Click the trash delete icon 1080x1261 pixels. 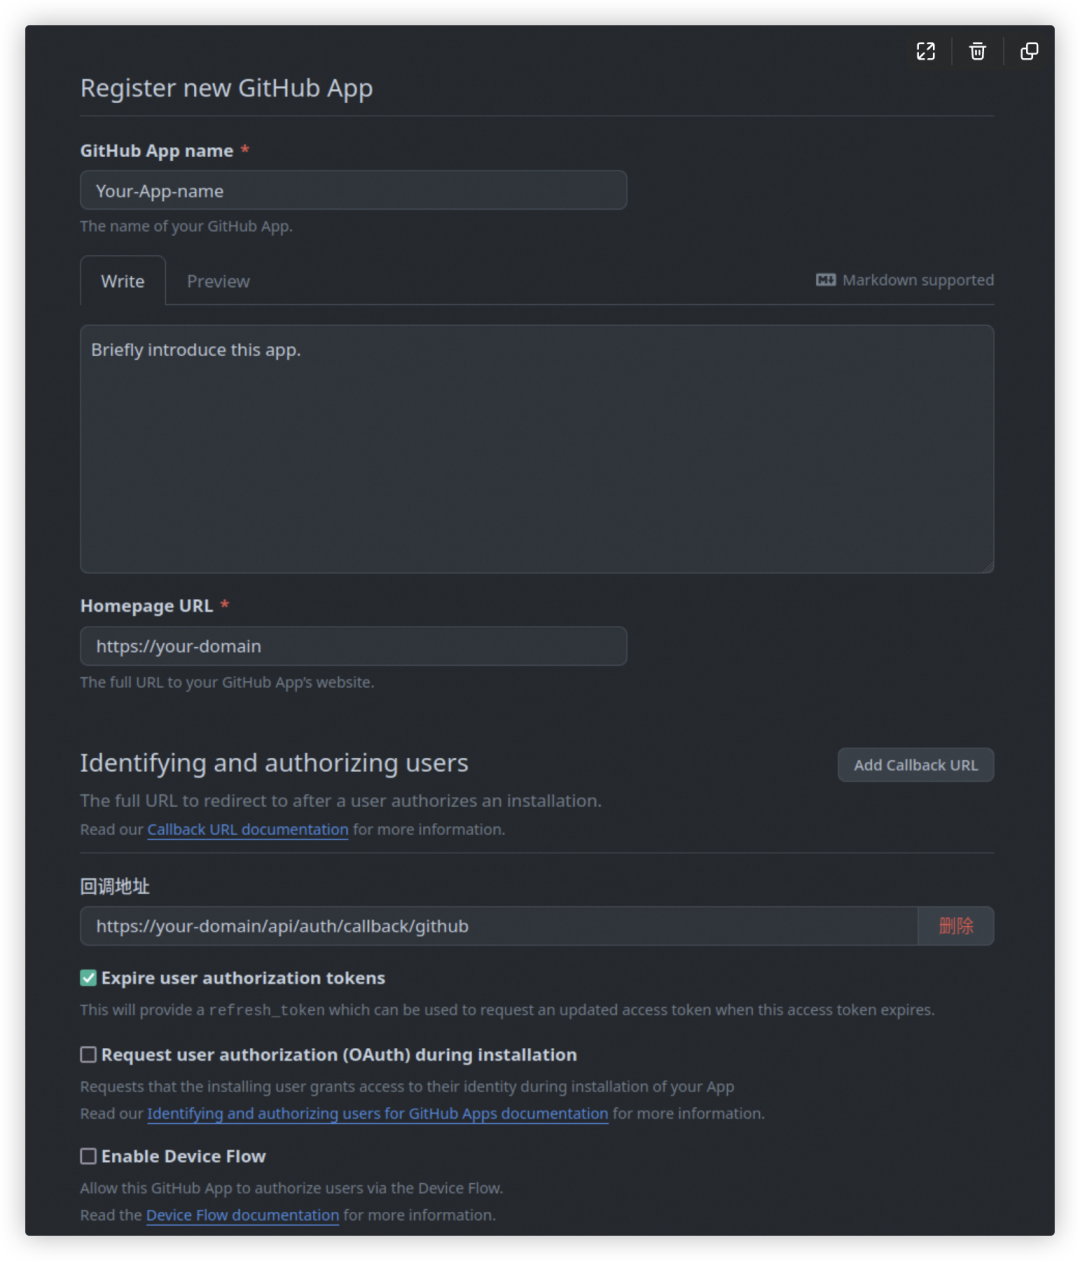point(978,51)
